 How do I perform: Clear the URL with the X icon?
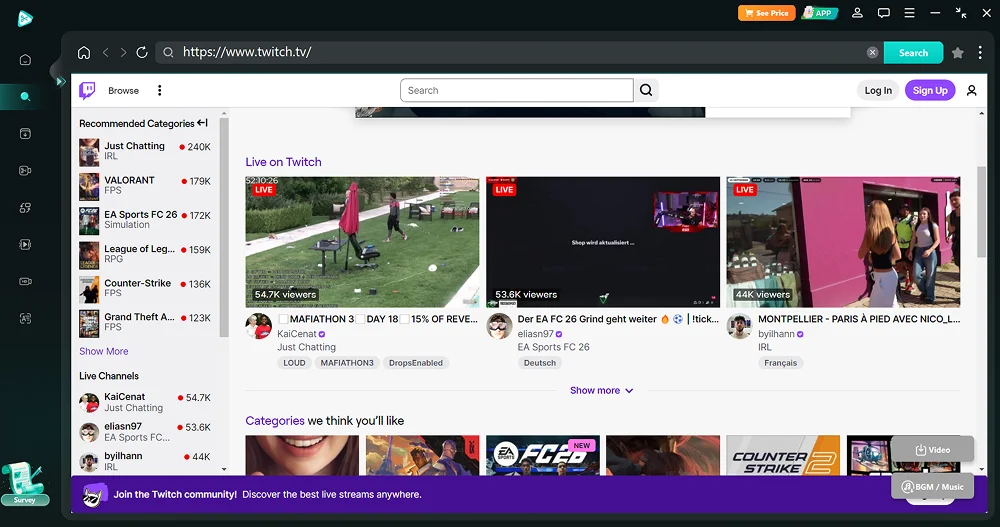(872, 53)
